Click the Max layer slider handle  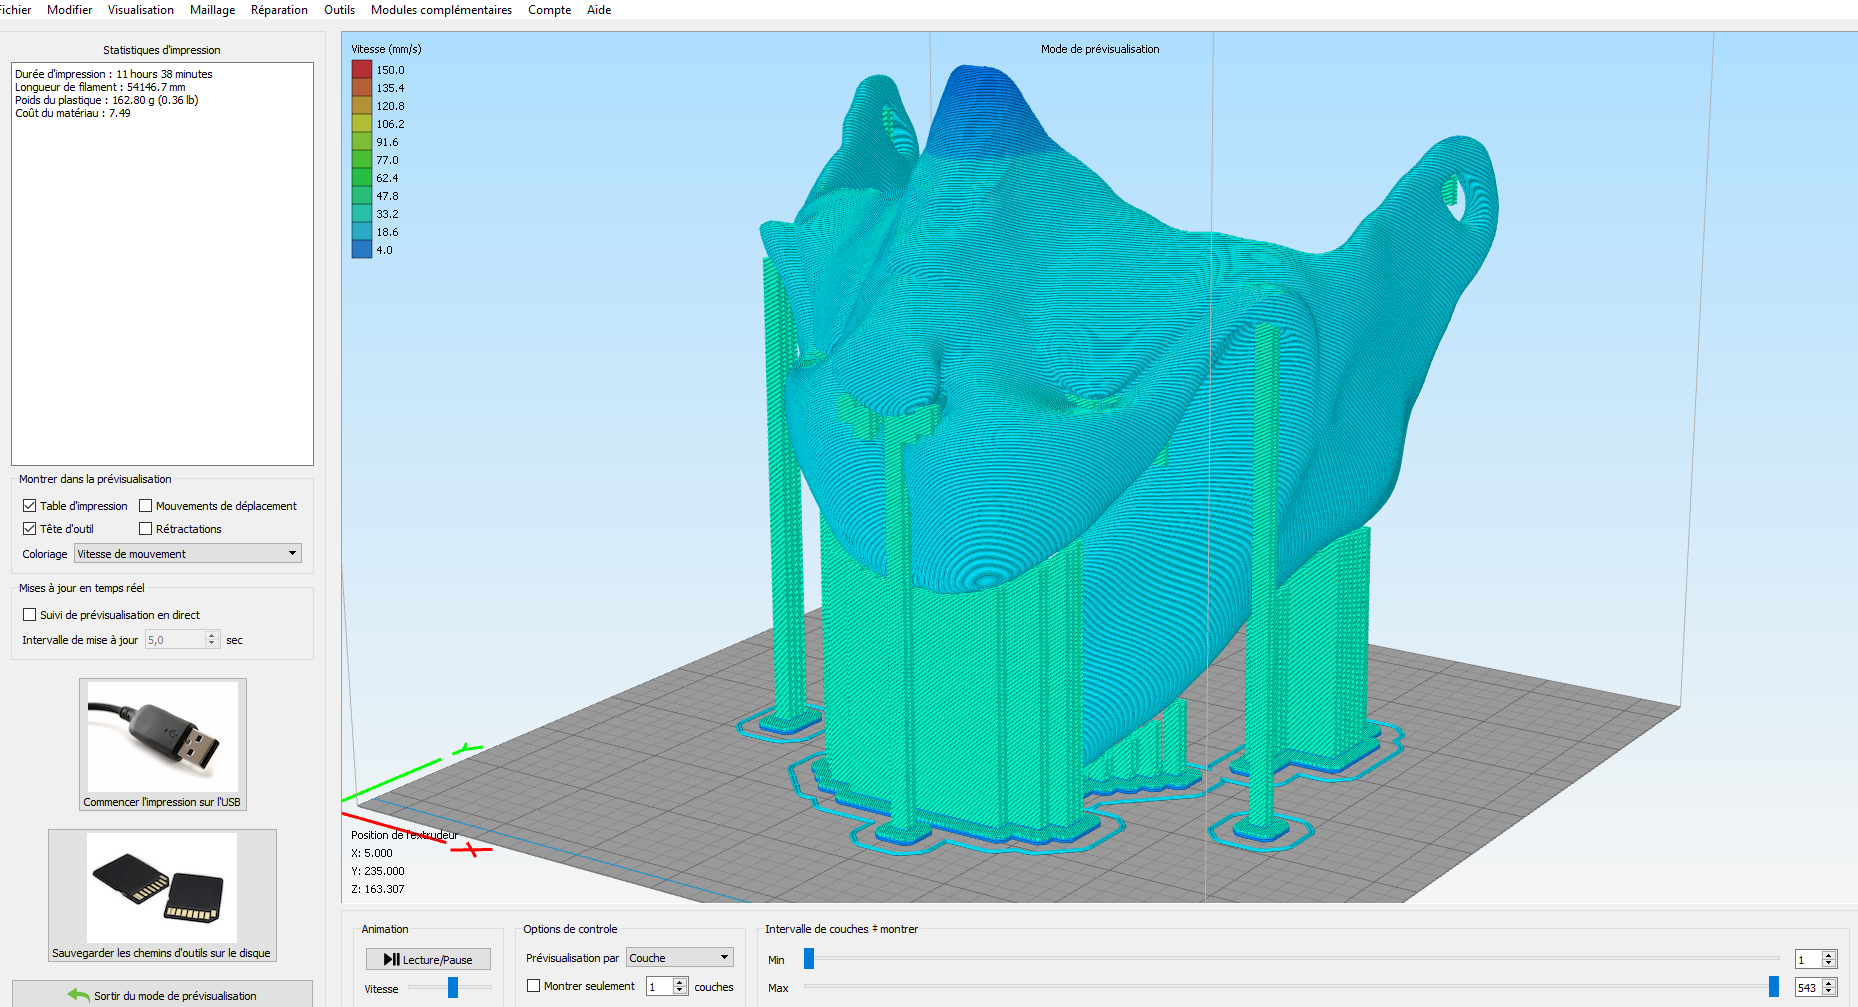coord(1774,987)
